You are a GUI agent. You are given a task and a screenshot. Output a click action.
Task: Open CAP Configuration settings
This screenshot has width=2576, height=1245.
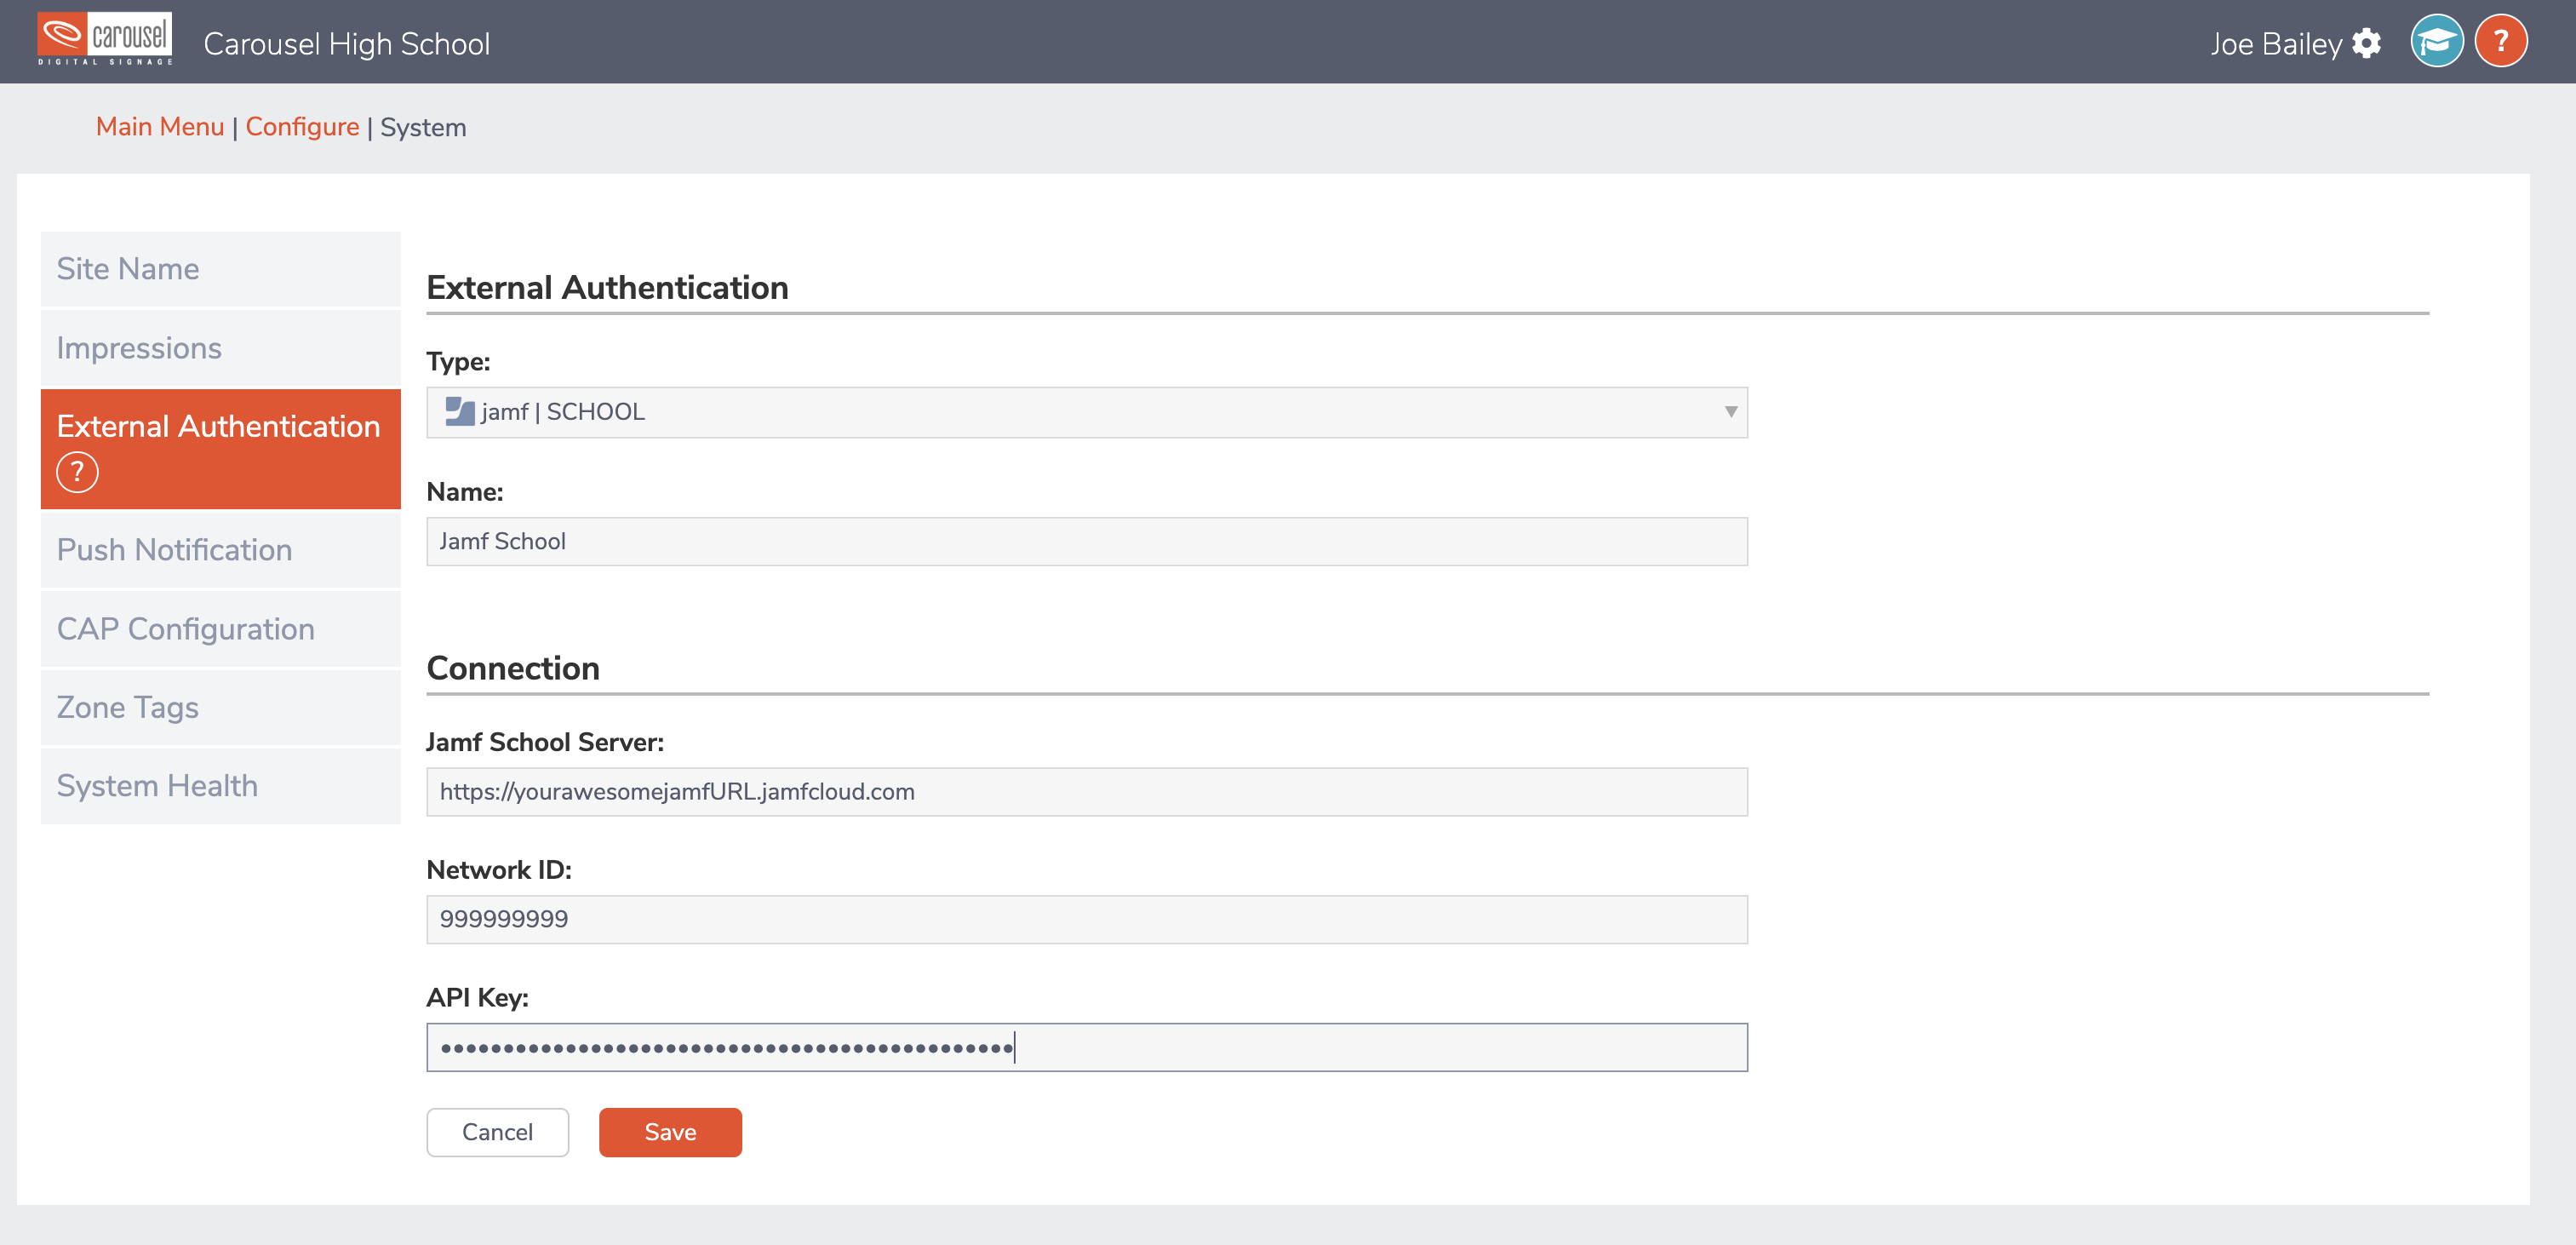tap(185, 628)
